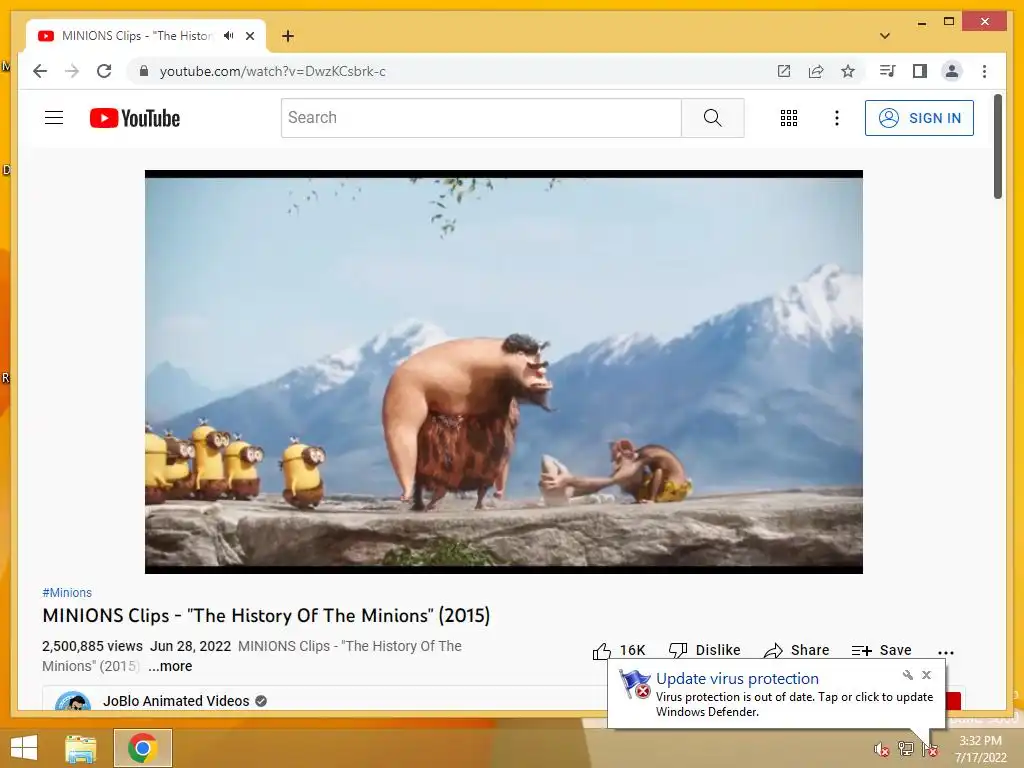Click the muted volume tray icon
The width and height of the screenshot is (1024, 768).
coord(881,749)
